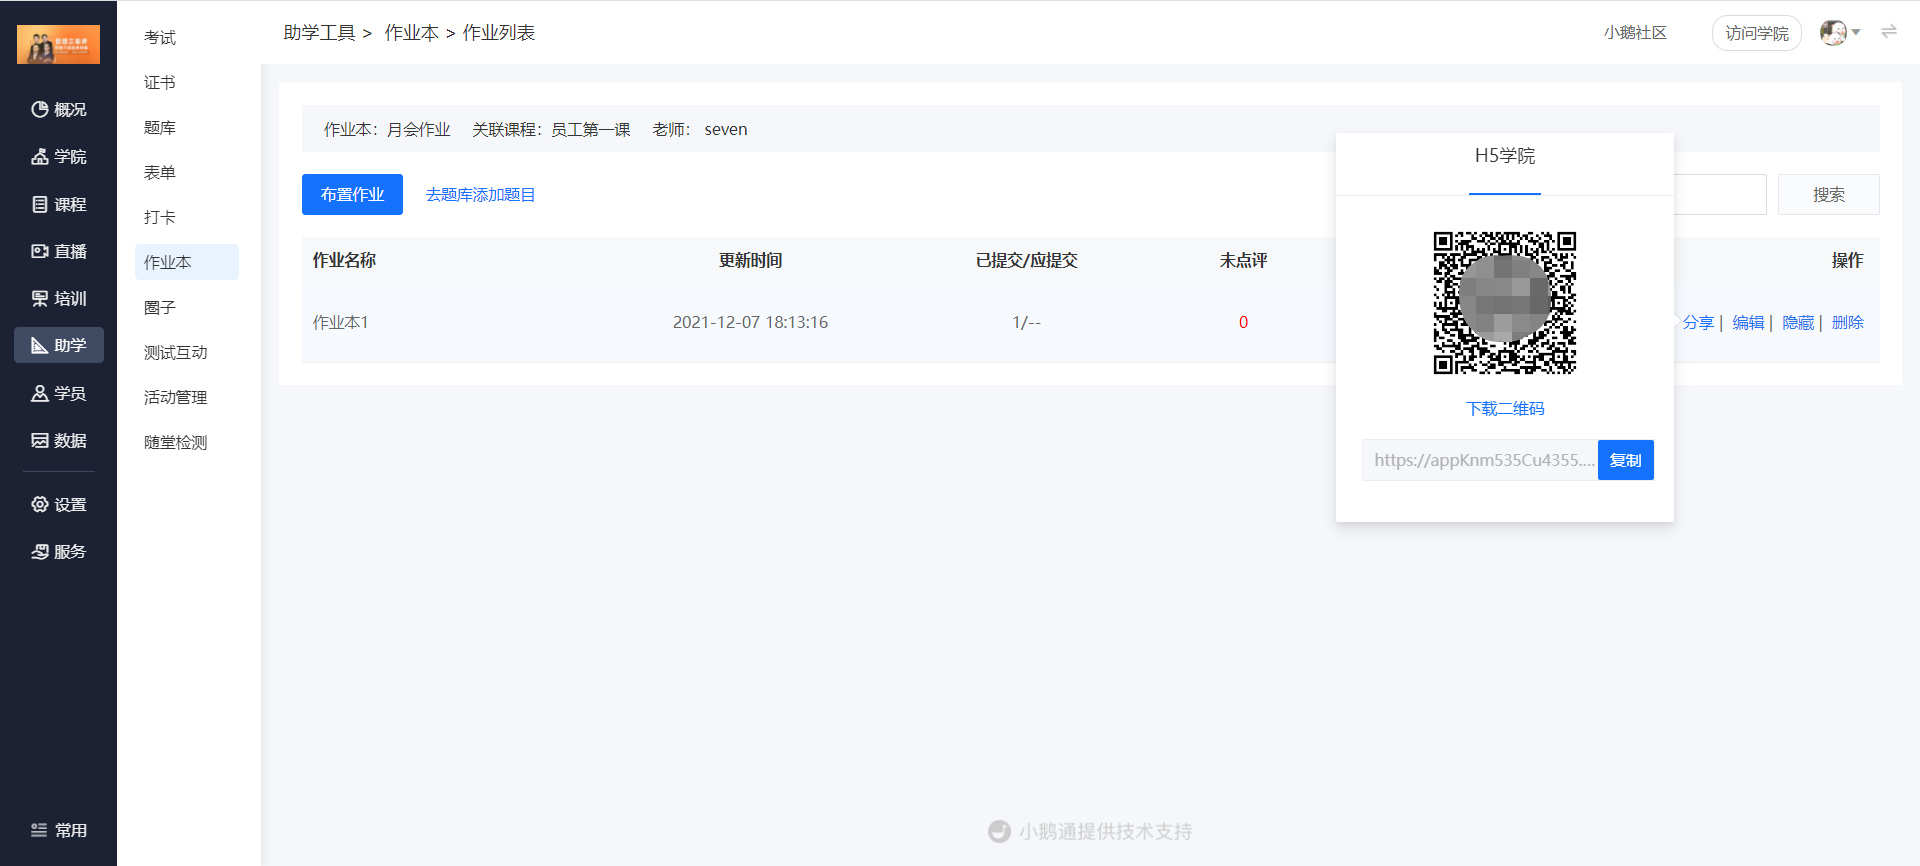Select 打卡 from the submenu
This screenshot has height=866, width=1920.
[x=160, y=217]
